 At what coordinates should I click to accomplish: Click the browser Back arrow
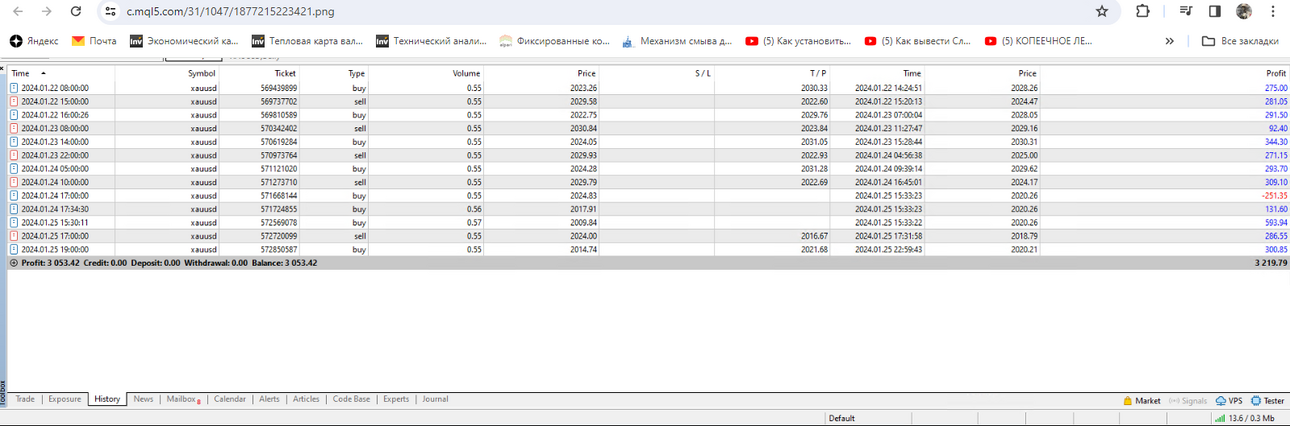coord(17,11)
